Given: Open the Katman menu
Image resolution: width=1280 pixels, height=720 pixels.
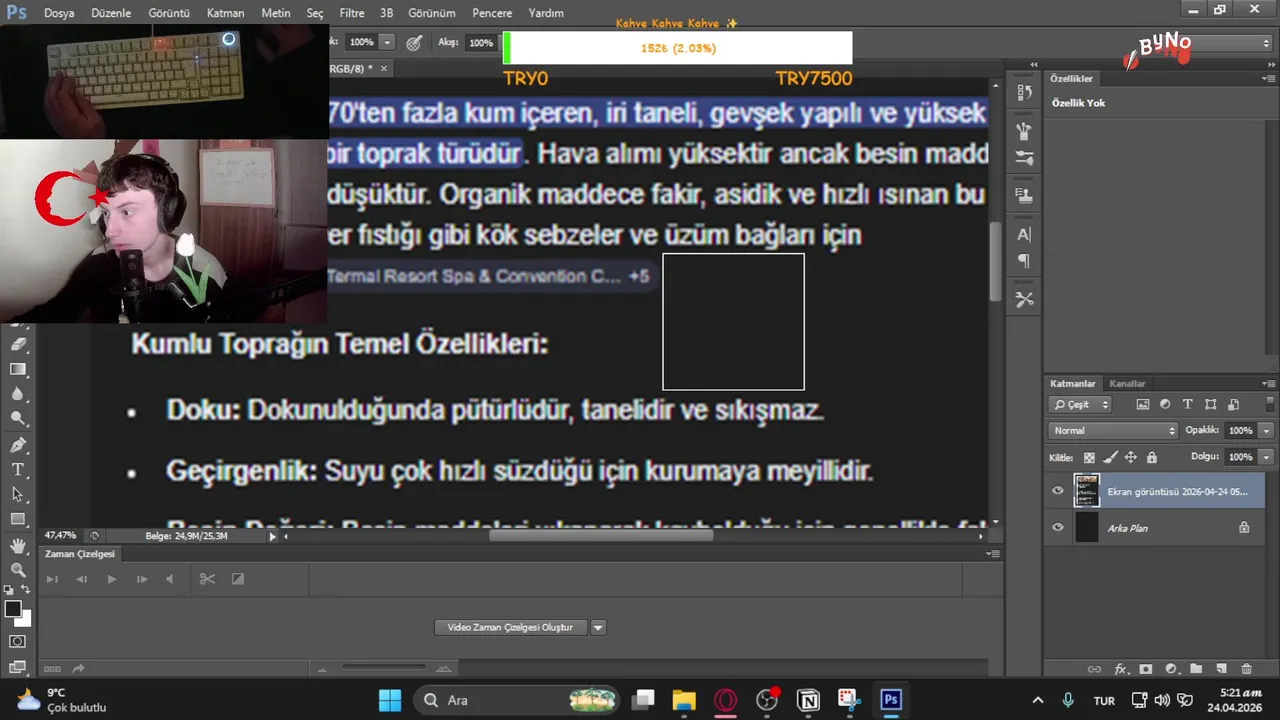Looking at the screenshot, I should 226,13.
